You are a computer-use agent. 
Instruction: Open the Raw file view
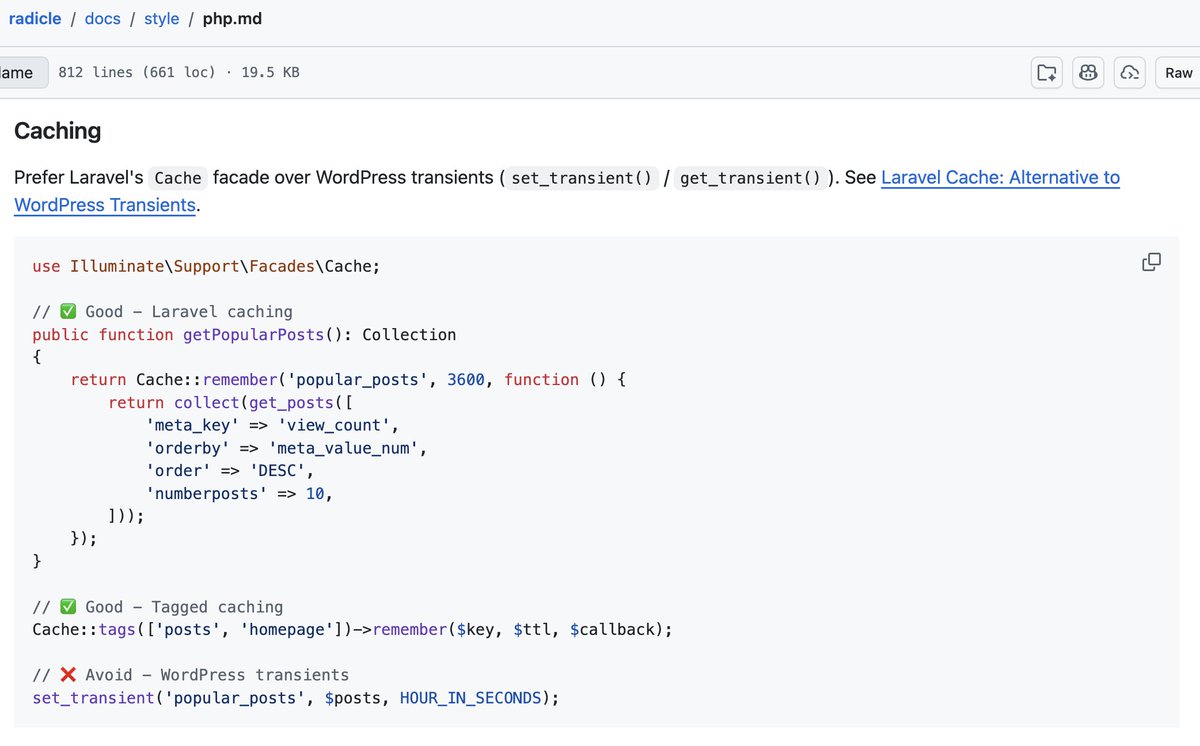(x=1178, y=73)
